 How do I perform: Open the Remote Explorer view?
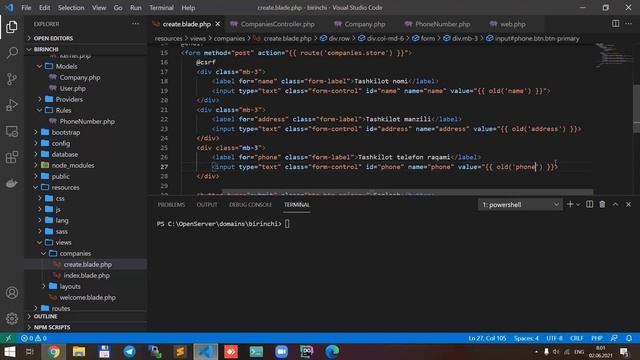[12, 131]
